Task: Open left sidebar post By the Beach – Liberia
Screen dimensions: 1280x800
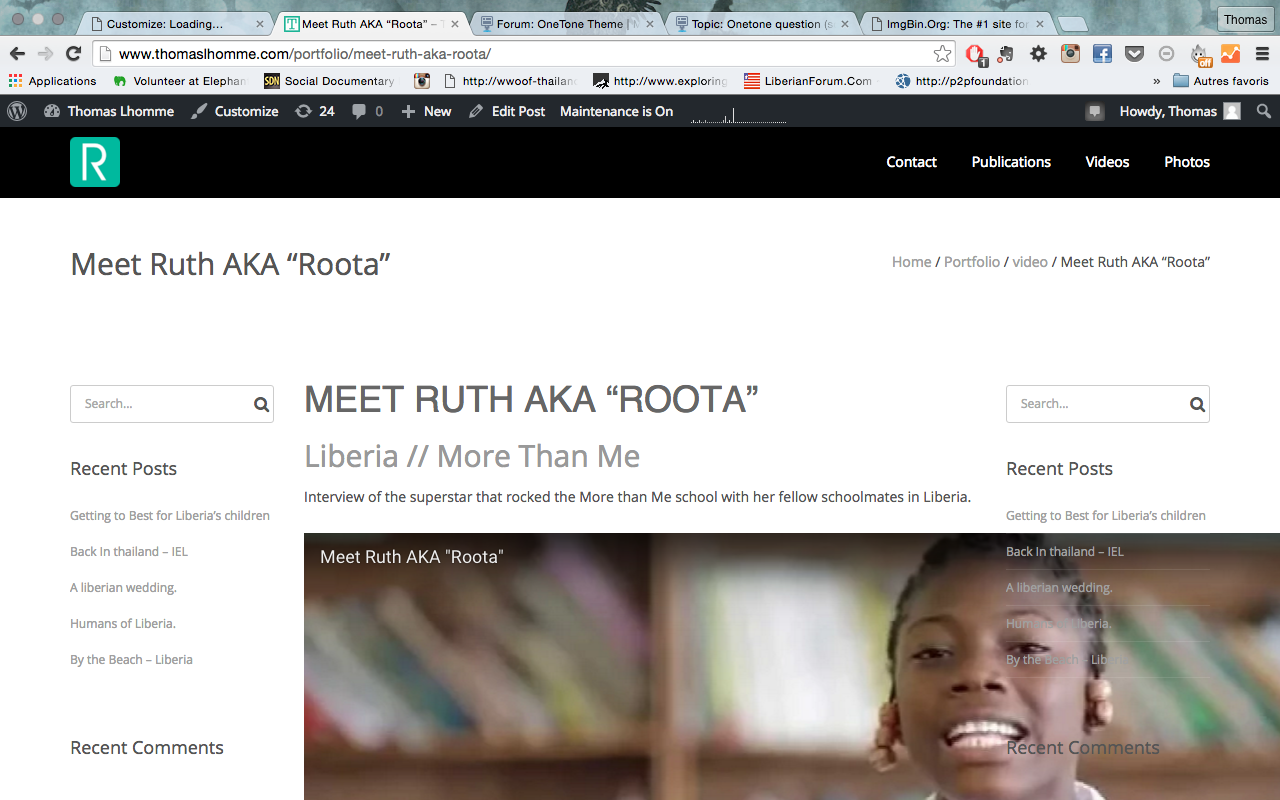Action: pos(131,660)
